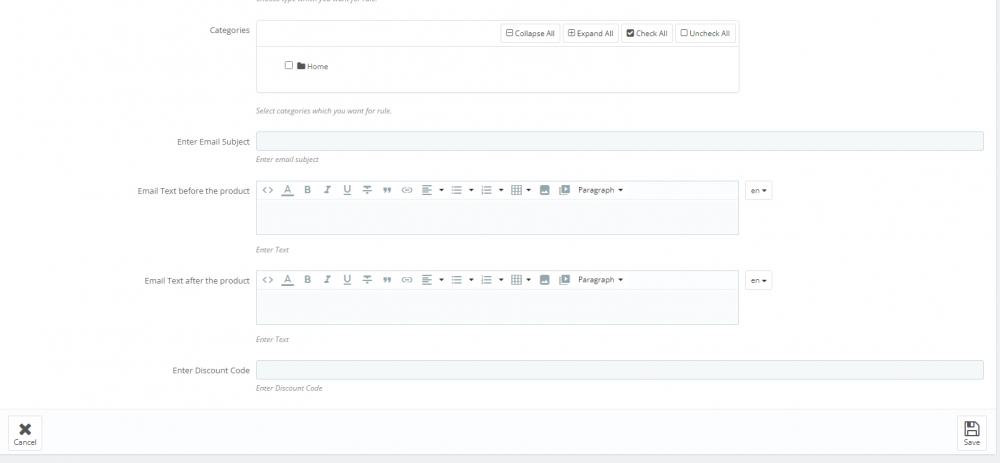Screen dimensions: 1000x463
Task: Insert image in 'after the product' editor
Action: (545, 280)
